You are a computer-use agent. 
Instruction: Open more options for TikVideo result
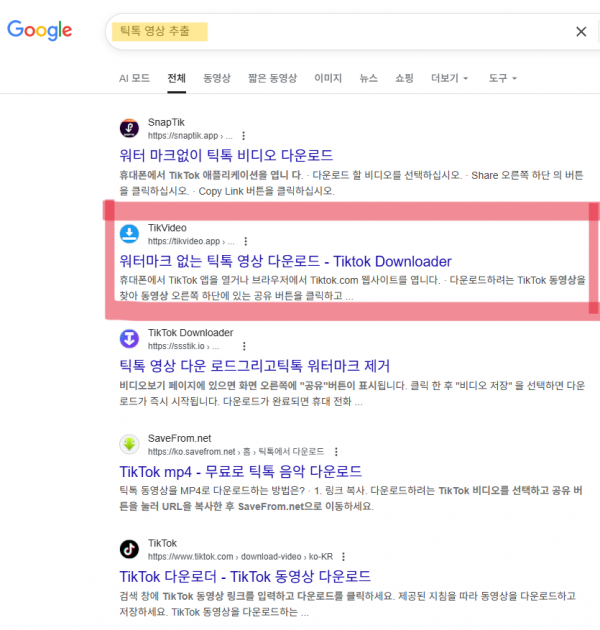[x=246, y=241]
